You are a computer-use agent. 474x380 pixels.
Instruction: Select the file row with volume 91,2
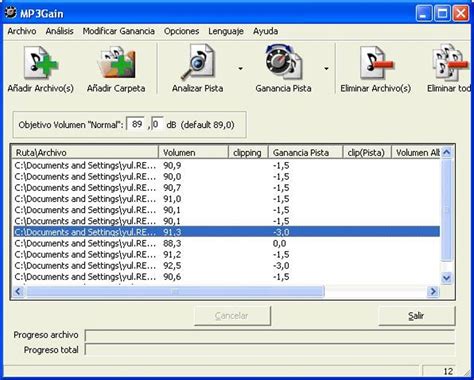point(227,254)
